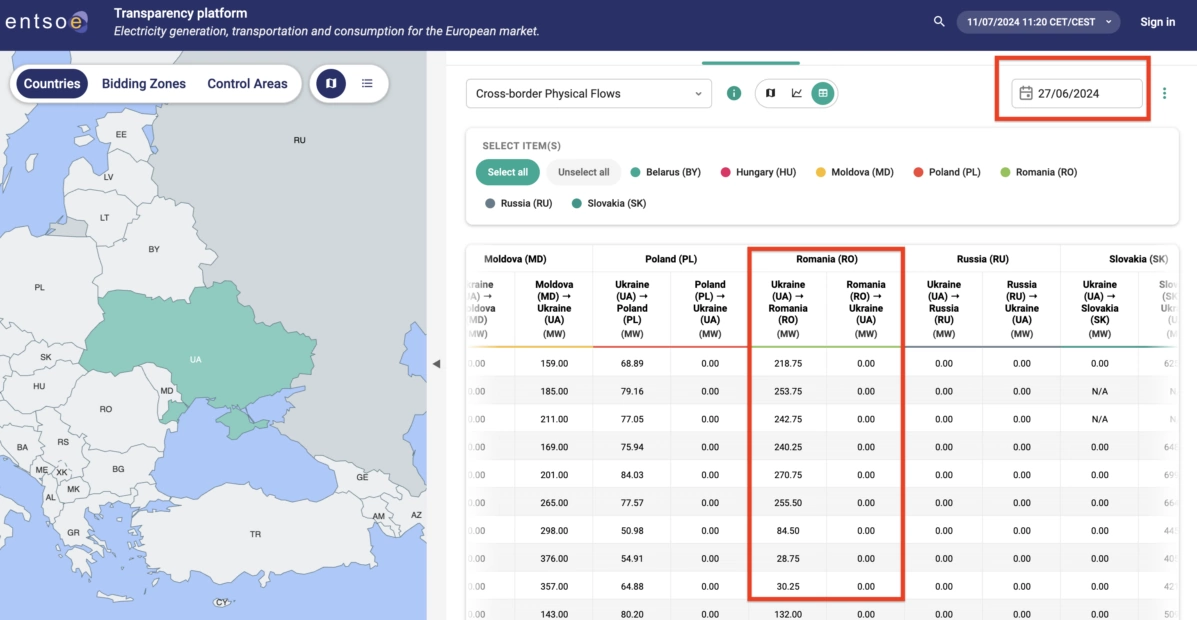1197x620 pixels.
Task: Click cell value 68.89
Action: coord(632,363)
